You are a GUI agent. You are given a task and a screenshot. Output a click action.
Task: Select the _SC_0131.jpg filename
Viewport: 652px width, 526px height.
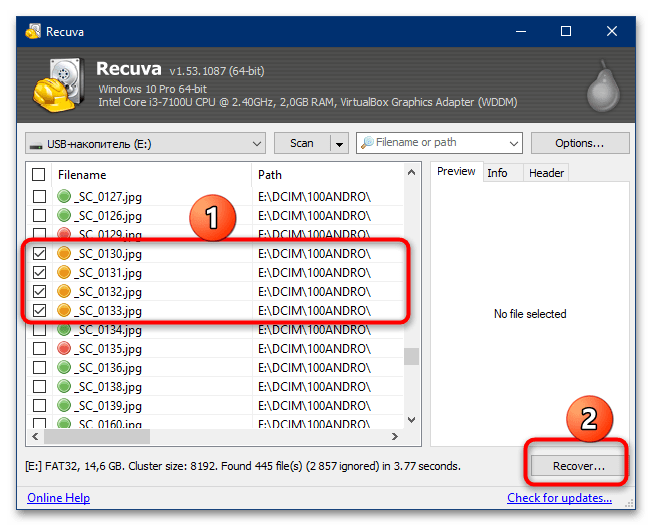[x=108, y=273]
